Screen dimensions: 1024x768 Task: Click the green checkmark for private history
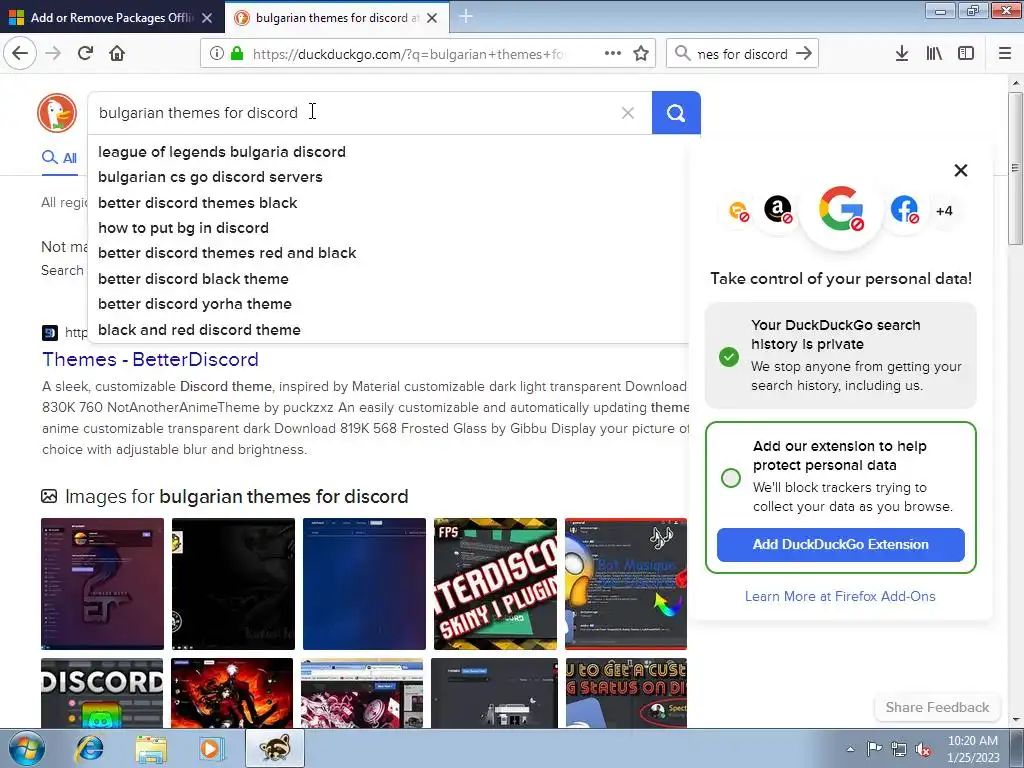[x=729, y=357]
